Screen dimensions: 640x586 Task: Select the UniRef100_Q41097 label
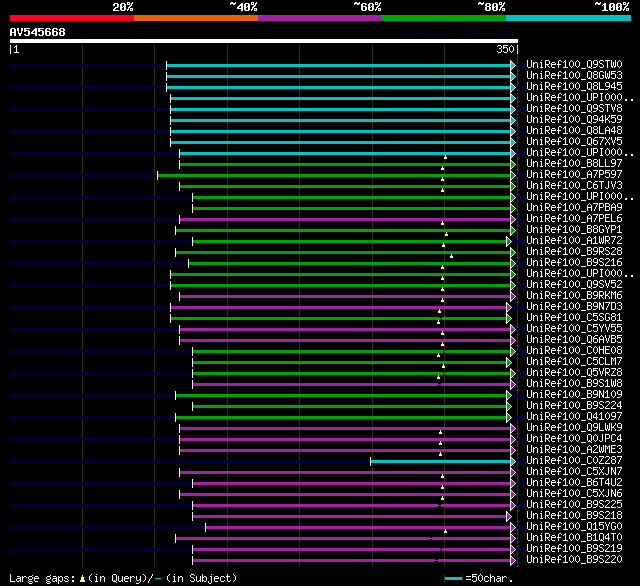coord(574,417)
